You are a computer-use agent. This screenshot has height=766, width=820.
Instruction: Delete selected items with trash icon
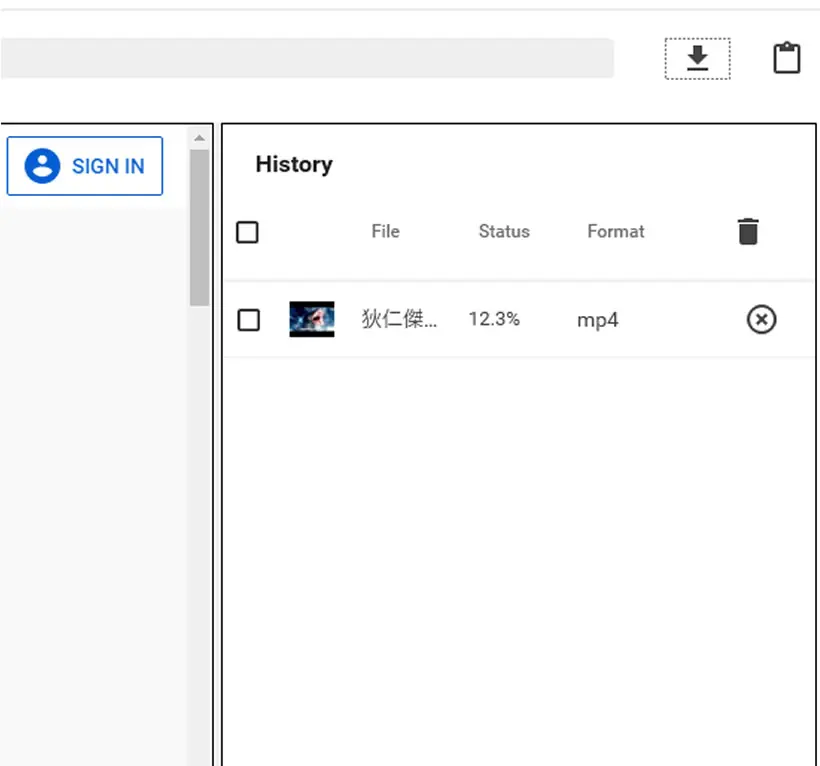click(748, 231)
